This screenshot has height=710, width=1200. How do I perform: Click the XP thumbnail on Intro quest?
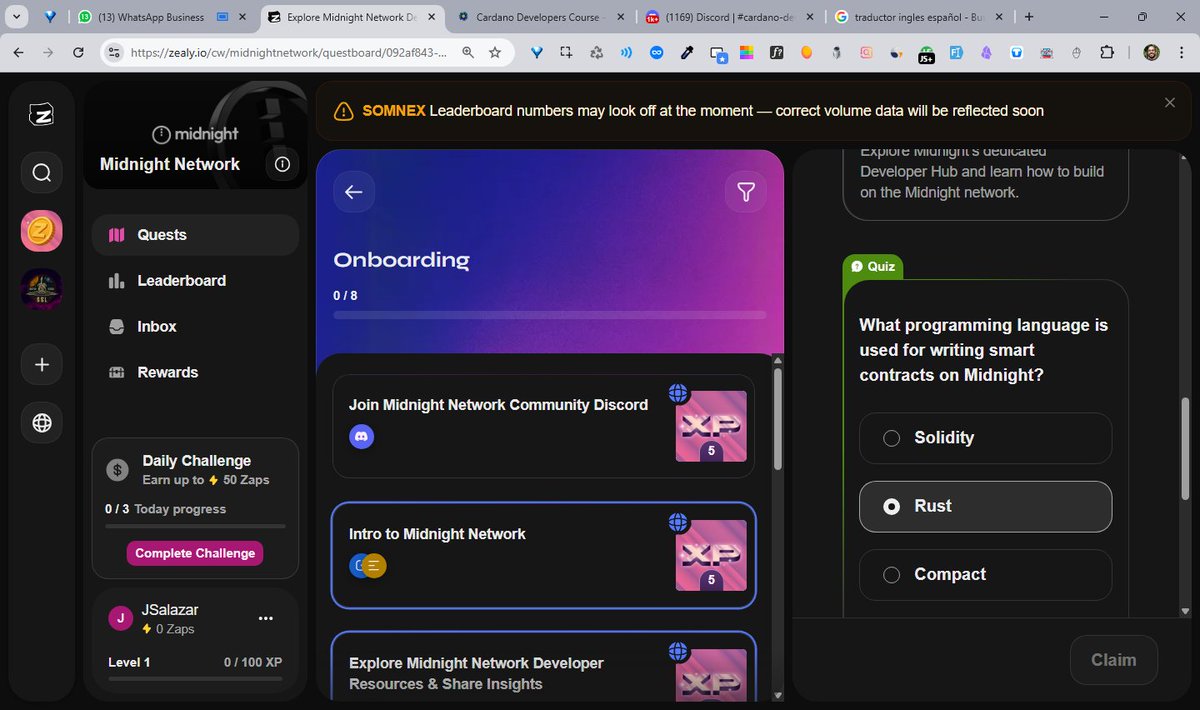[x=711, y=555]
